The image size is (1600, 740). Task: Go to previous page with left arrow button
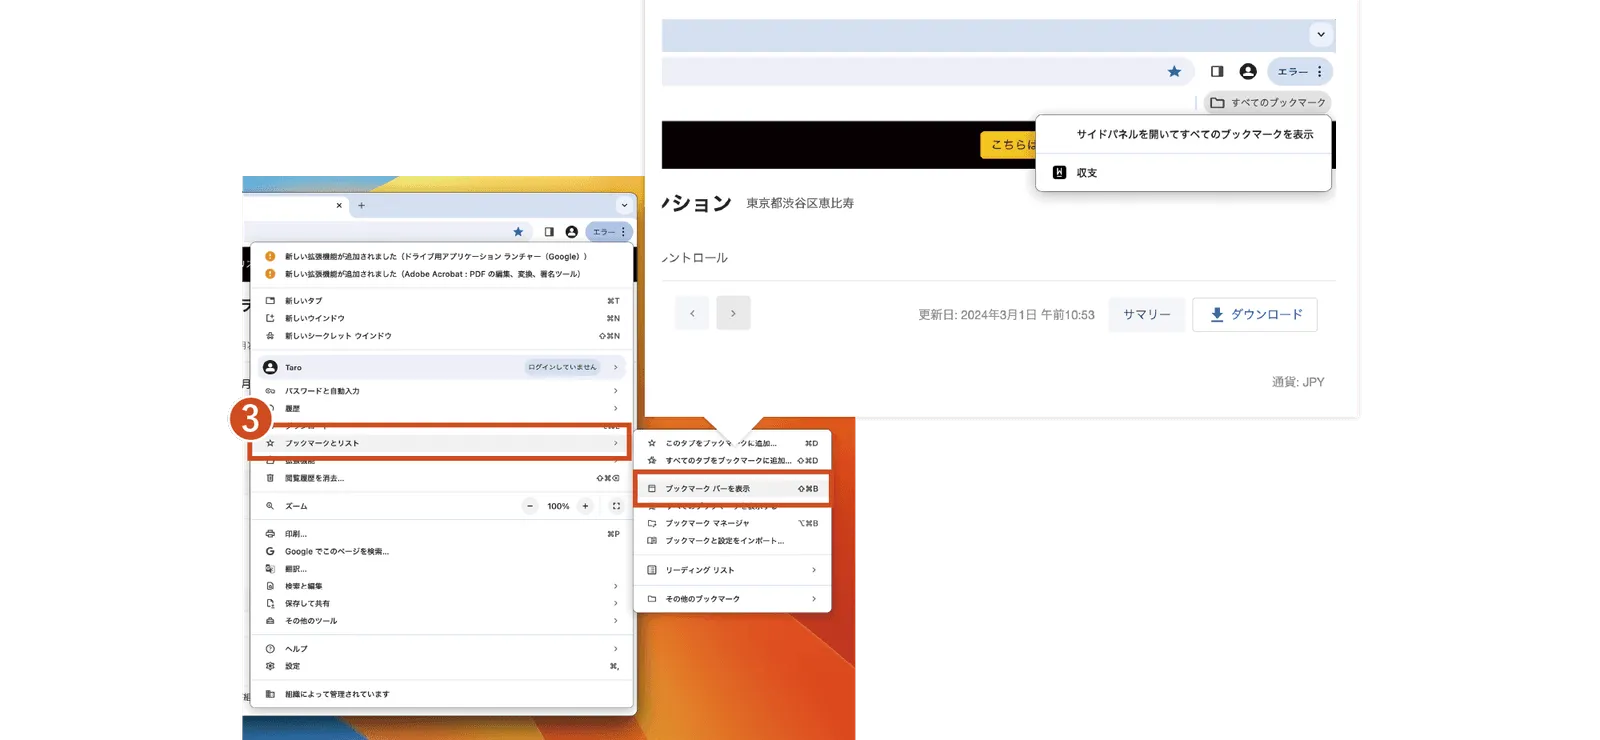[692, 313]
